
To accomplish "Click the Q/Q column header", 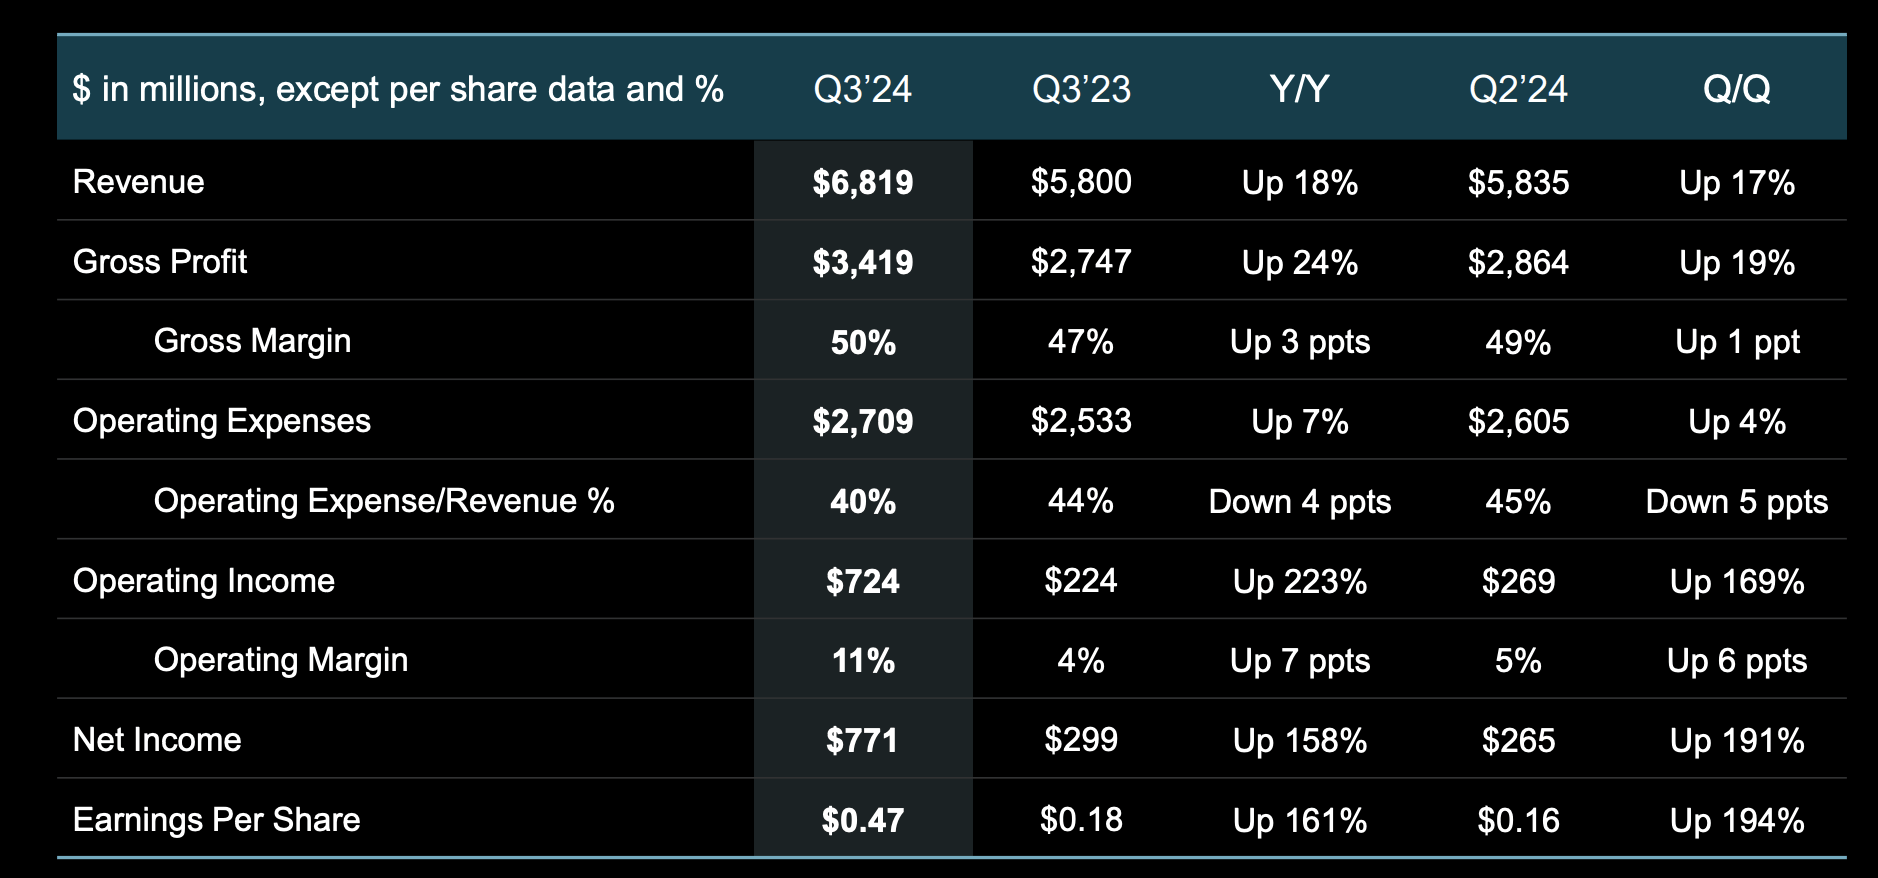I will tap(1736, 89).
